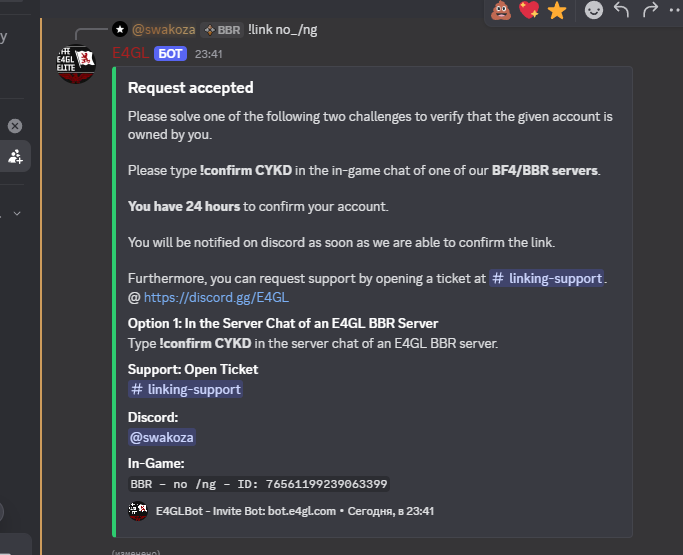Click the round X icon in sidebar
Screen dimensions: 683x555
[15, 126]
